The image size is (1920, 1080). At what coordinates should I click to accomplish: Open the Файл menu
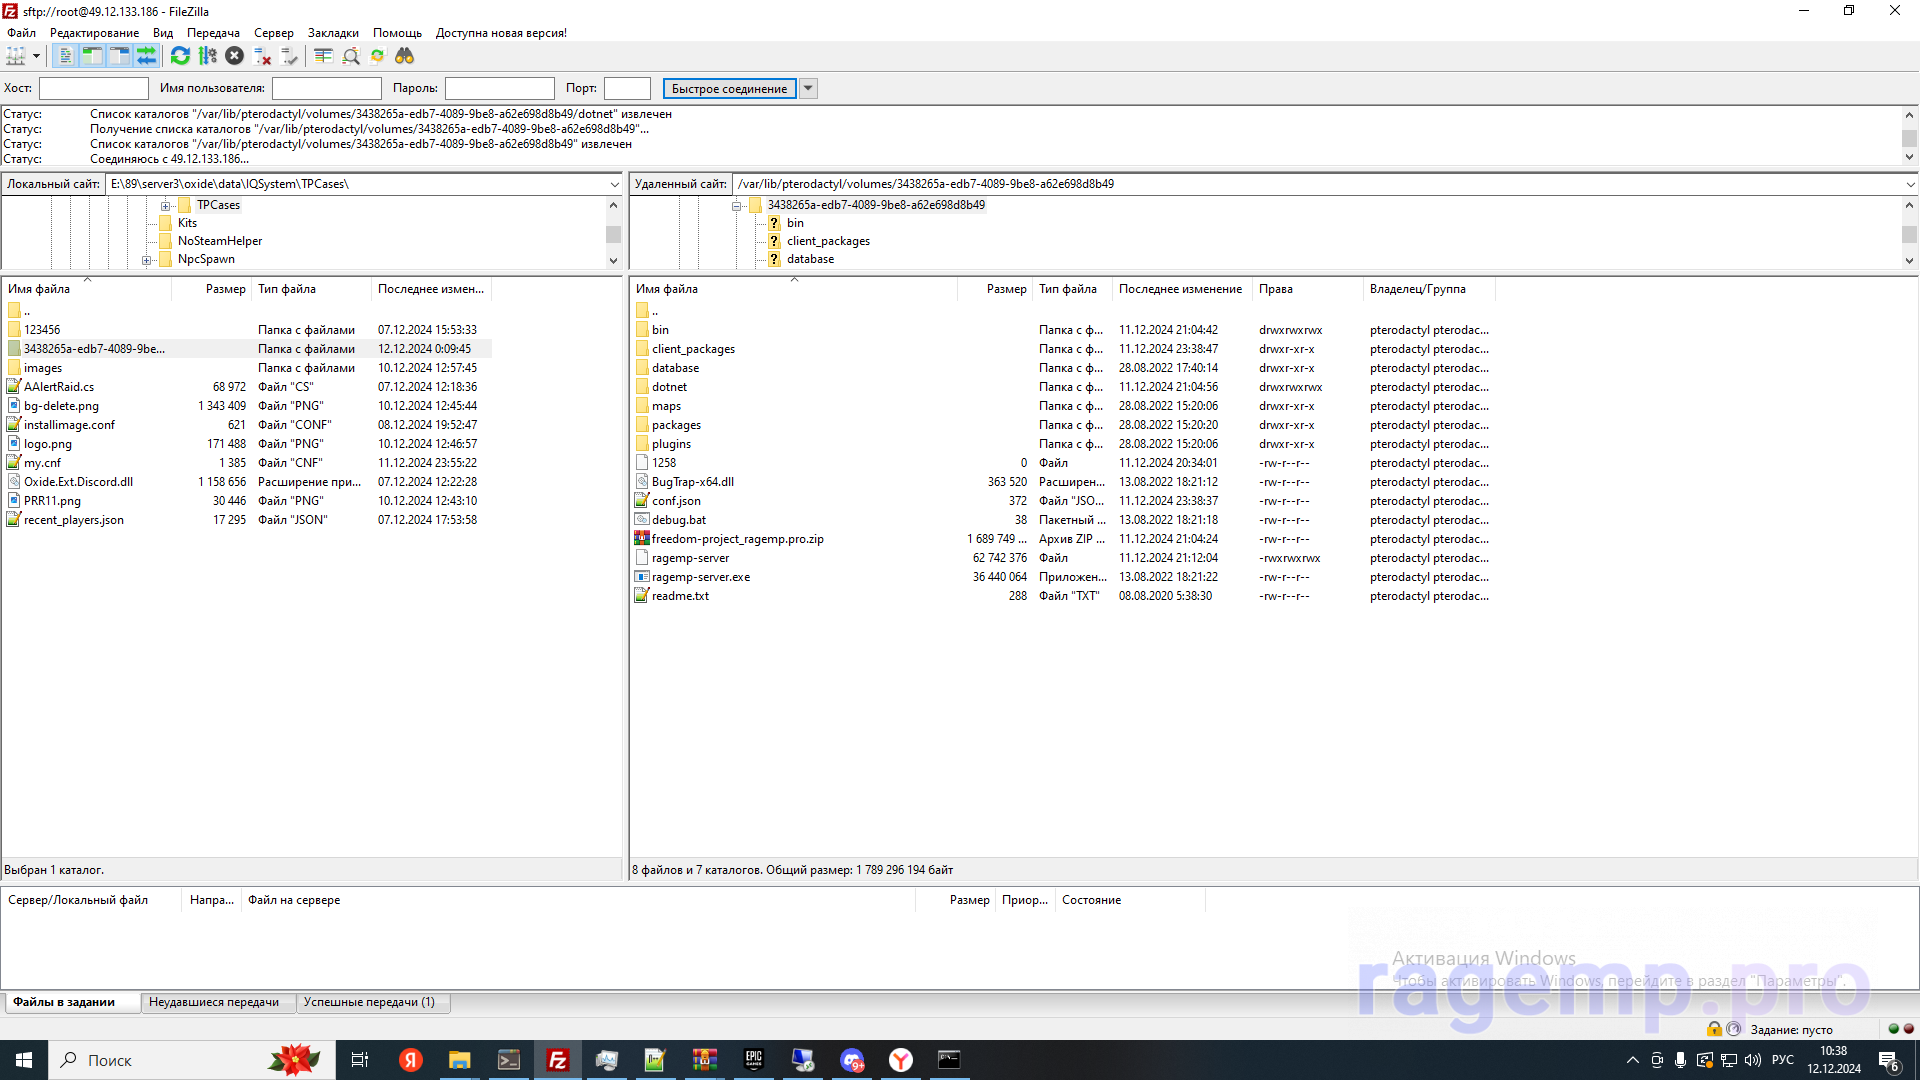(x=21, y=33)
